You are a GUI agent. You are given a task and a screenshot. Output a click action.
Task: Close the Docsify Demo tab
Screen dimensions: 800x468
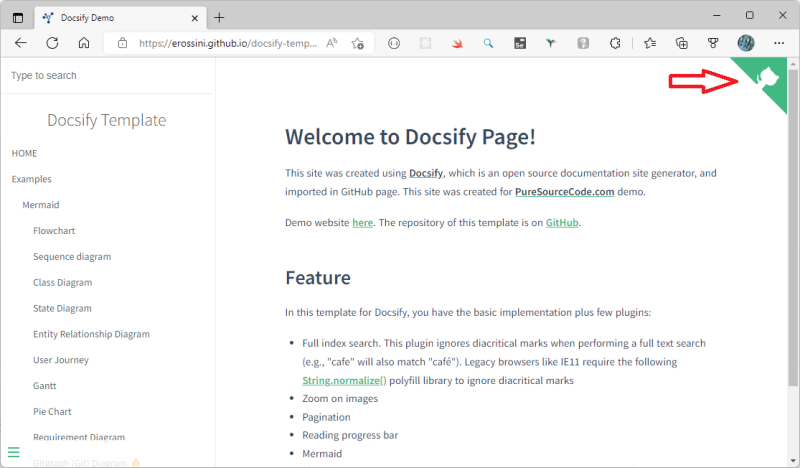pyautogui.click(x=194, y=18)
